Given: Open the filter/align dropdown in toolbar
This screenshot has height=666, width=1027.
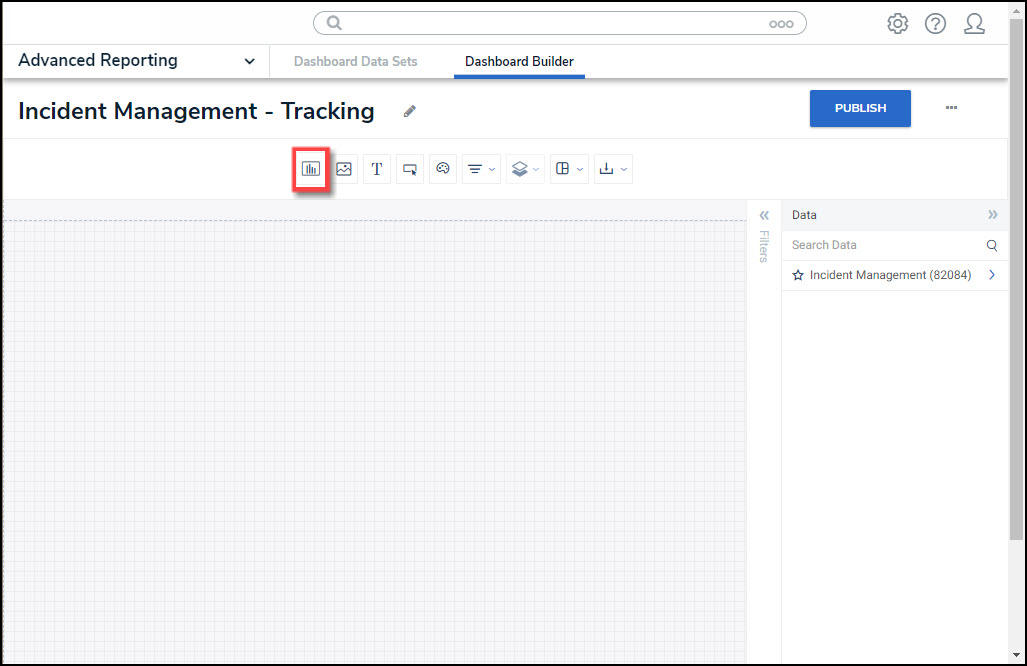Looking at the screenshot, I should click(x=481, y=169).
